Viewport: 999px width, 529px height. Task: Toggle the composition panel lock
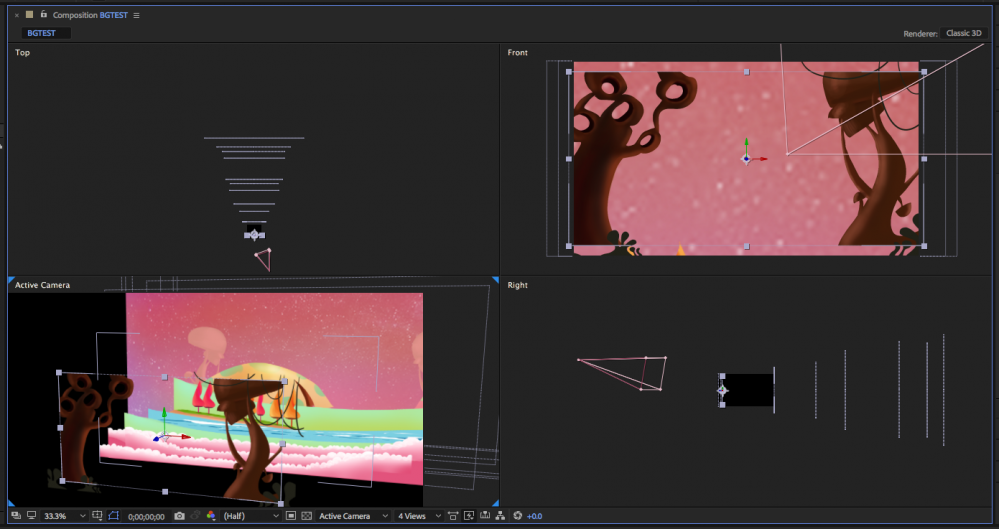click(43, 15)
